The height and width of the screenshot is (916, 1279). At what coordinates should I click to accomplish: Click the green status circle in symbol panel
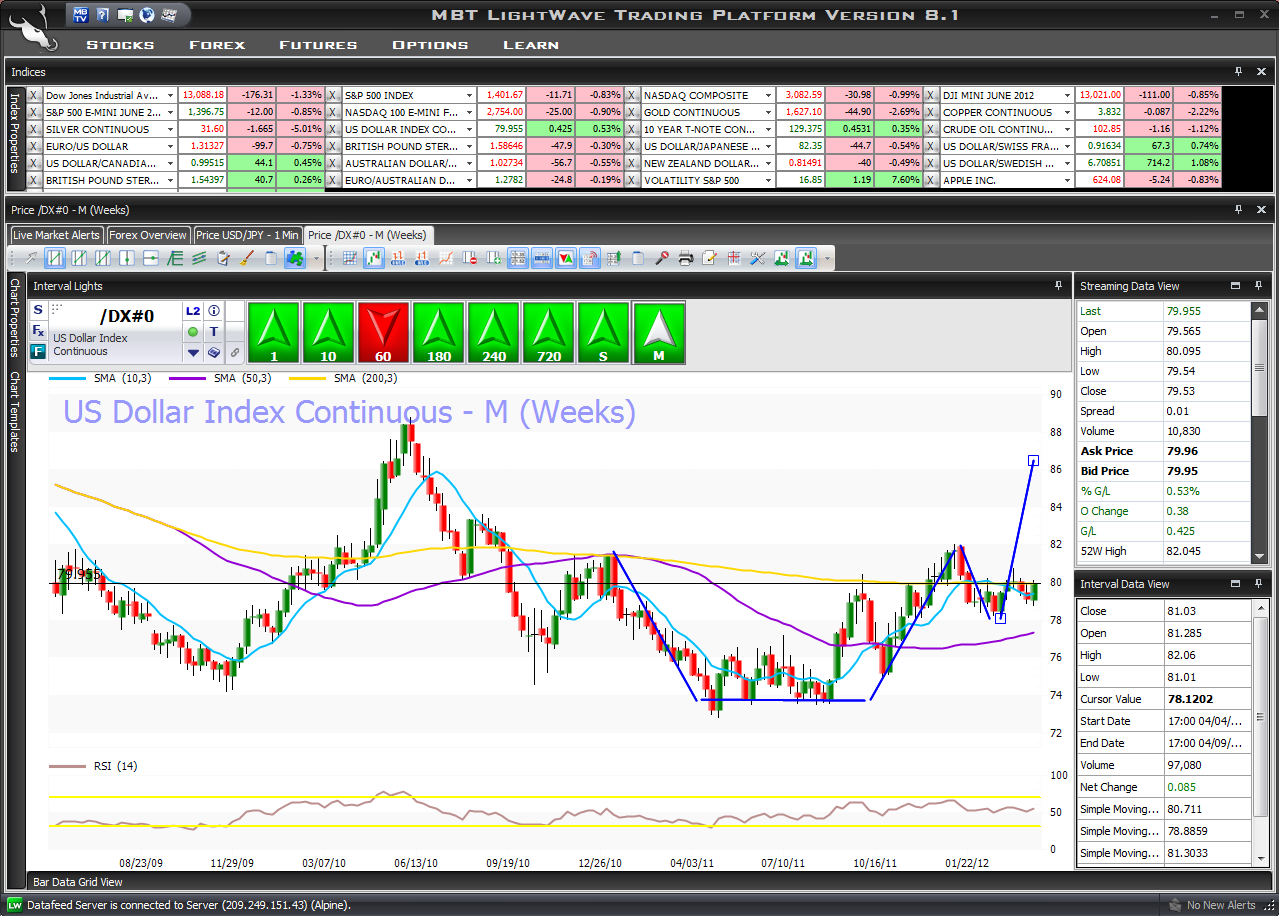193,331
